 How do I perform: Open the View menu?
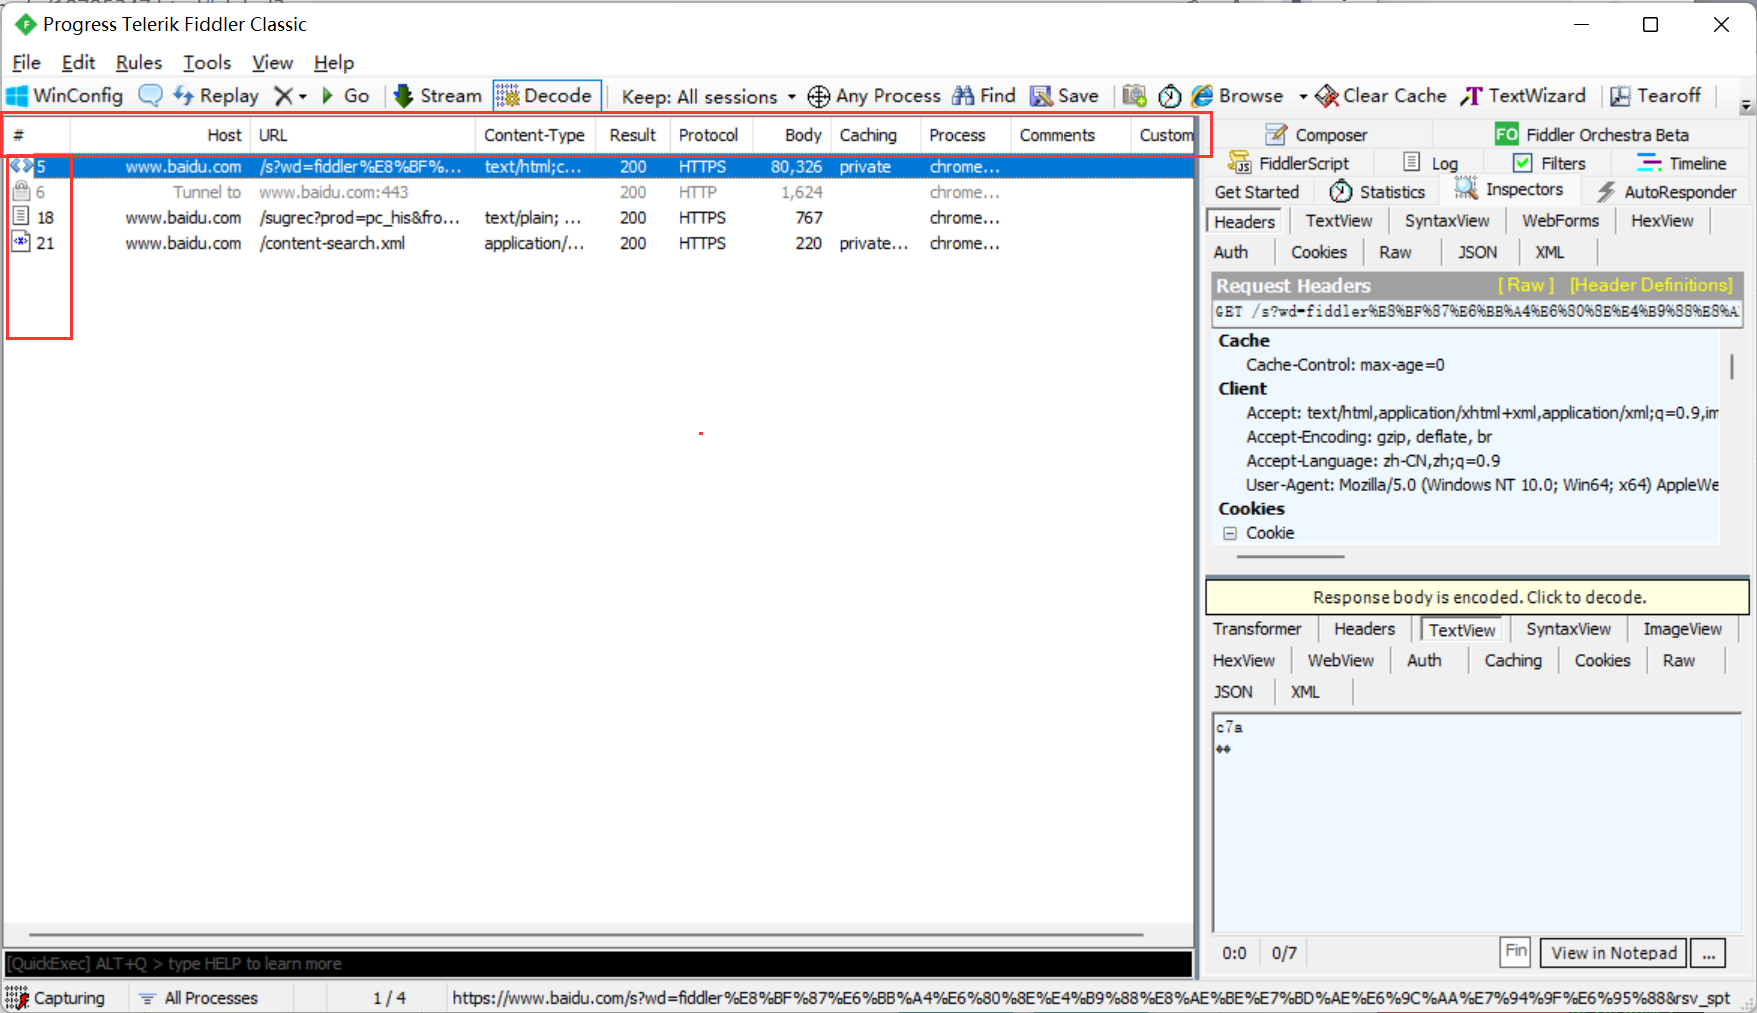[272, 62]
